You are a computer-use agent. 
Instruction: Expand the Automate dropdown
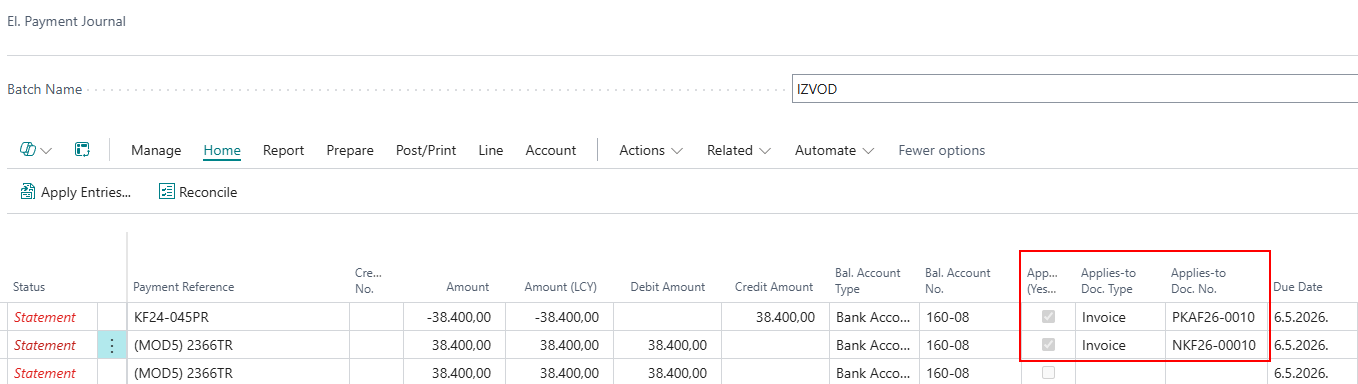coord(835,150)
